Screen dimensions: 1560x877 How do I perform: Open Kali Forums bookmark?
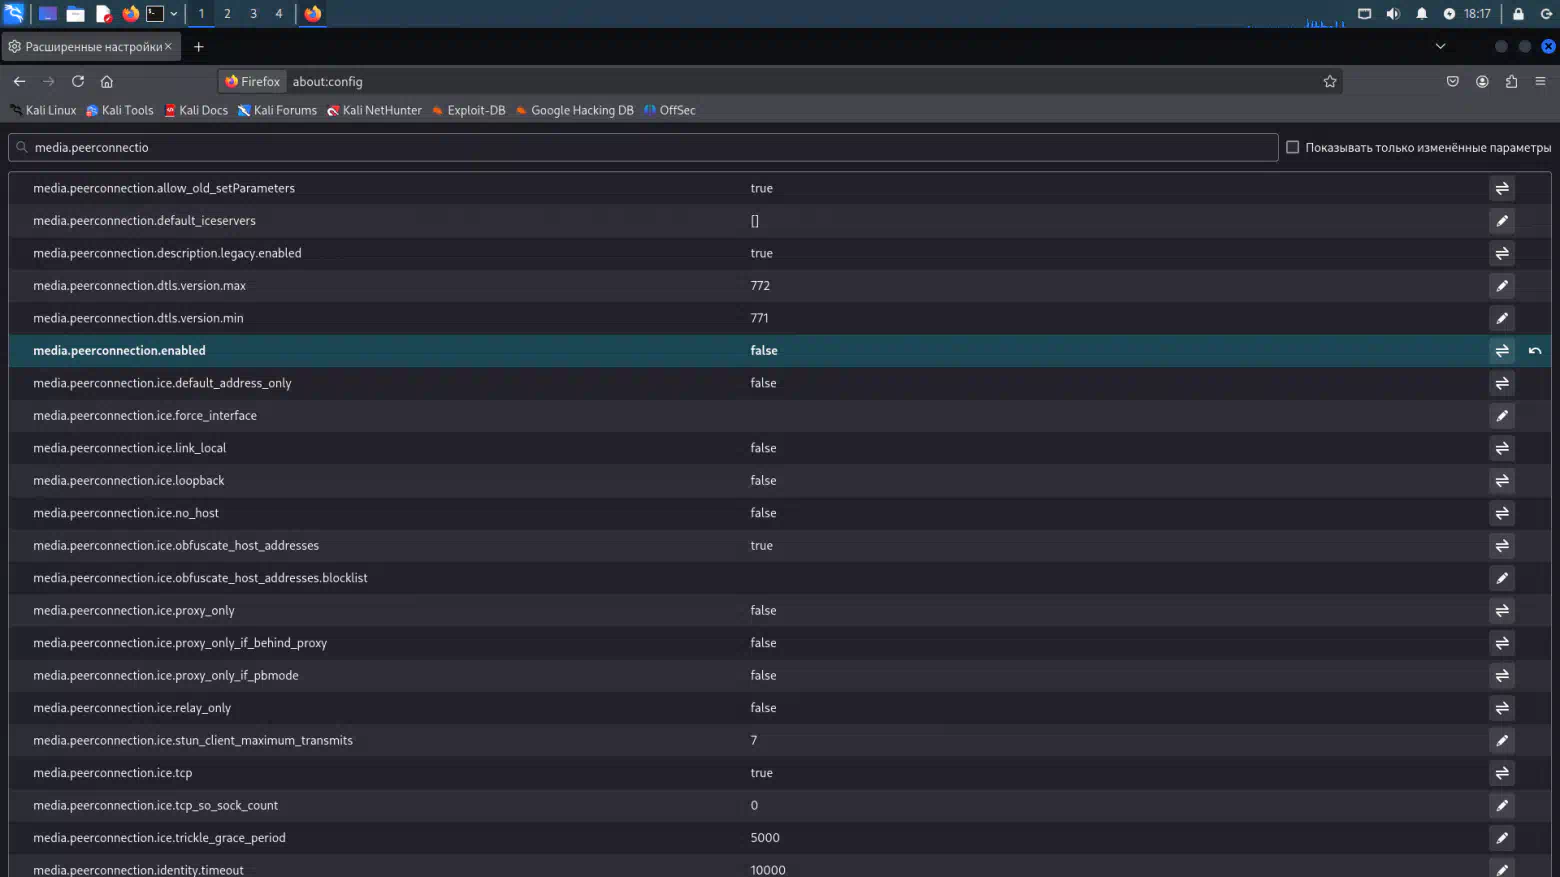pos(277,110)
